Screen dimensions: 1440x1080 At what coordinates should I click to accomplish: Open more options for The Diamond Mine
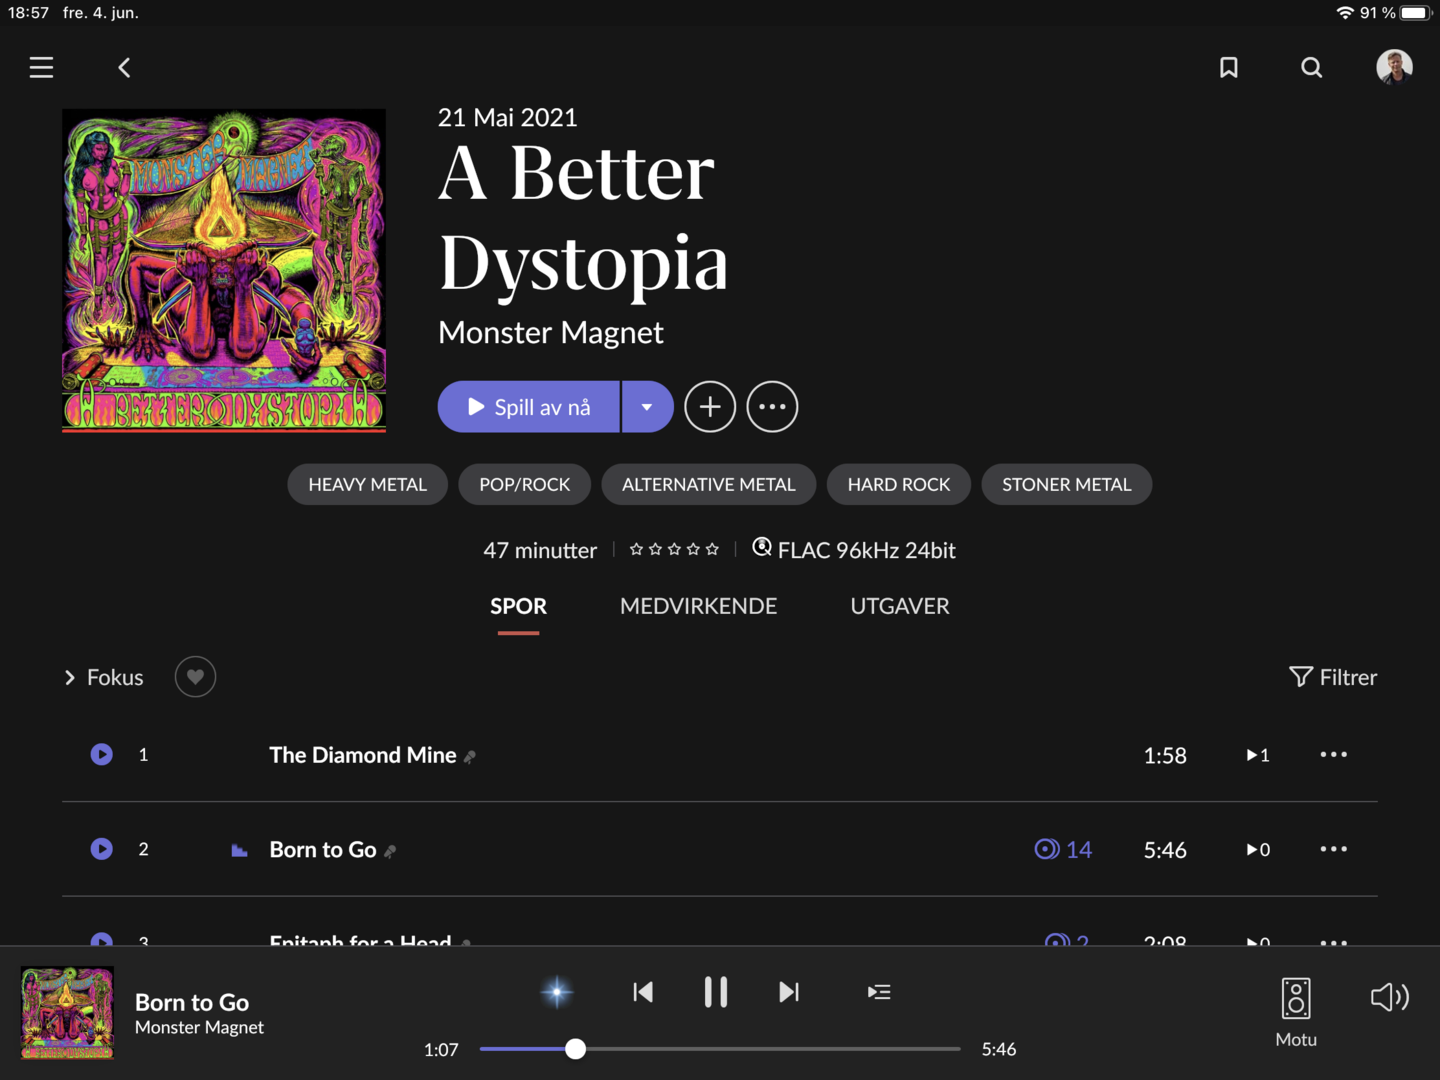tap(1334, 754)
